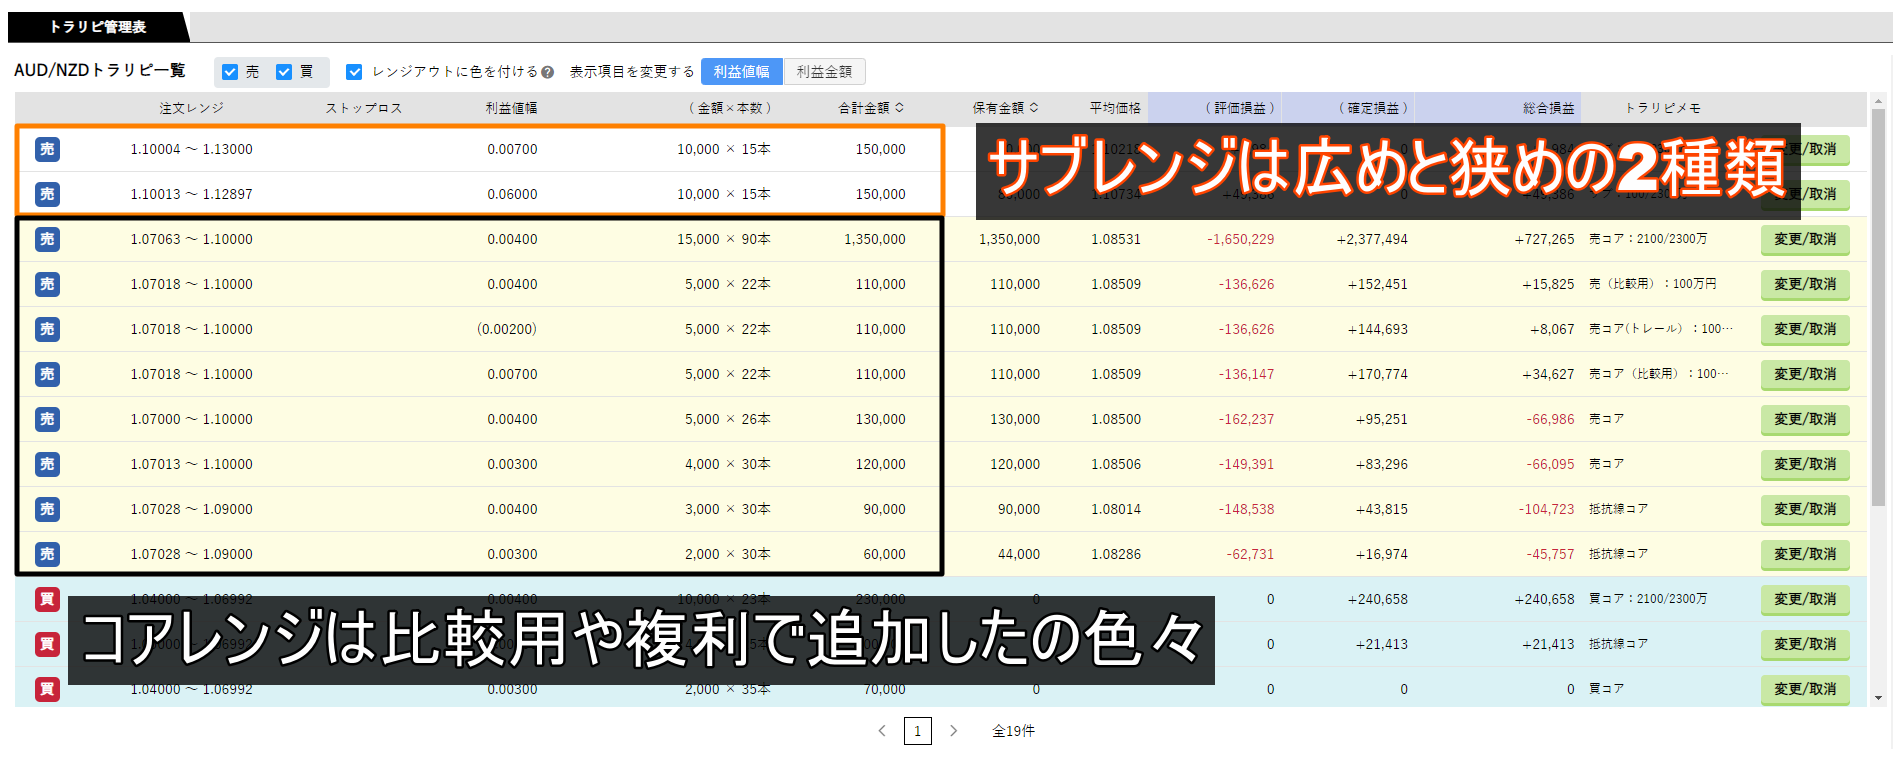Click the range text 1.10004～1.13000
The image size is (1893, 757).
pos(191,149)
